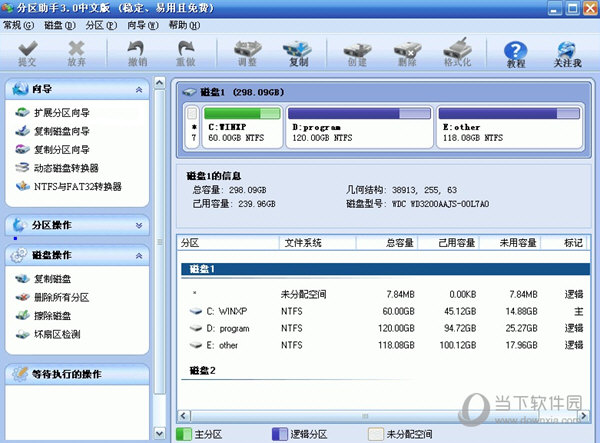This screenshot has height=443, width=600.
Task: Select the 格式化 format partition tool
Action: (x=458, y=52)
